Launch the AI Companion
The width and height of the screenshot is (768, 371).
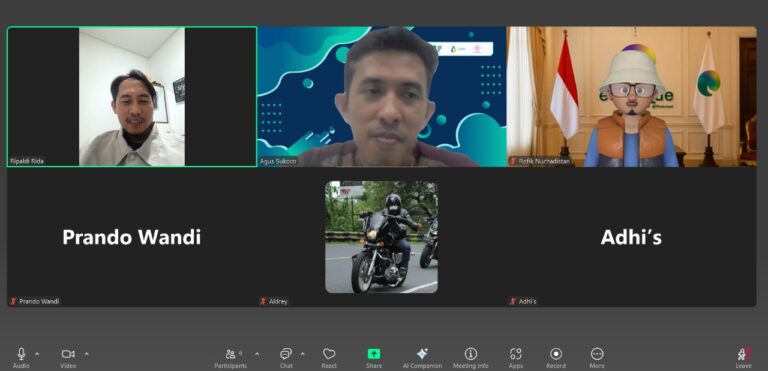[x=422, y=357]
